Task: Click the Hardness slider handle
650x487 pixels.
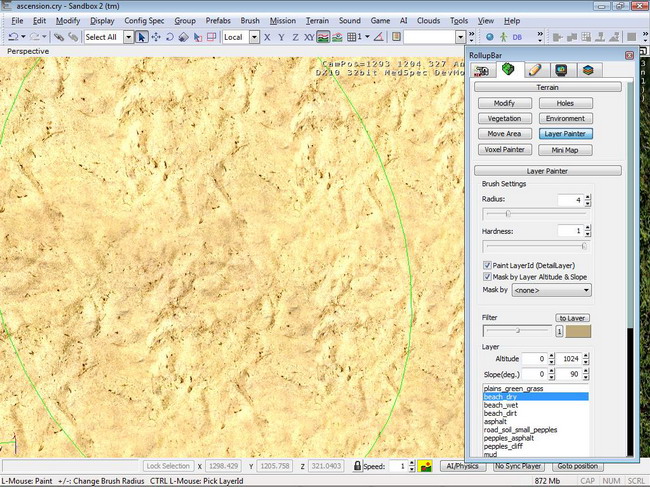Action: (x=584, y=246)
